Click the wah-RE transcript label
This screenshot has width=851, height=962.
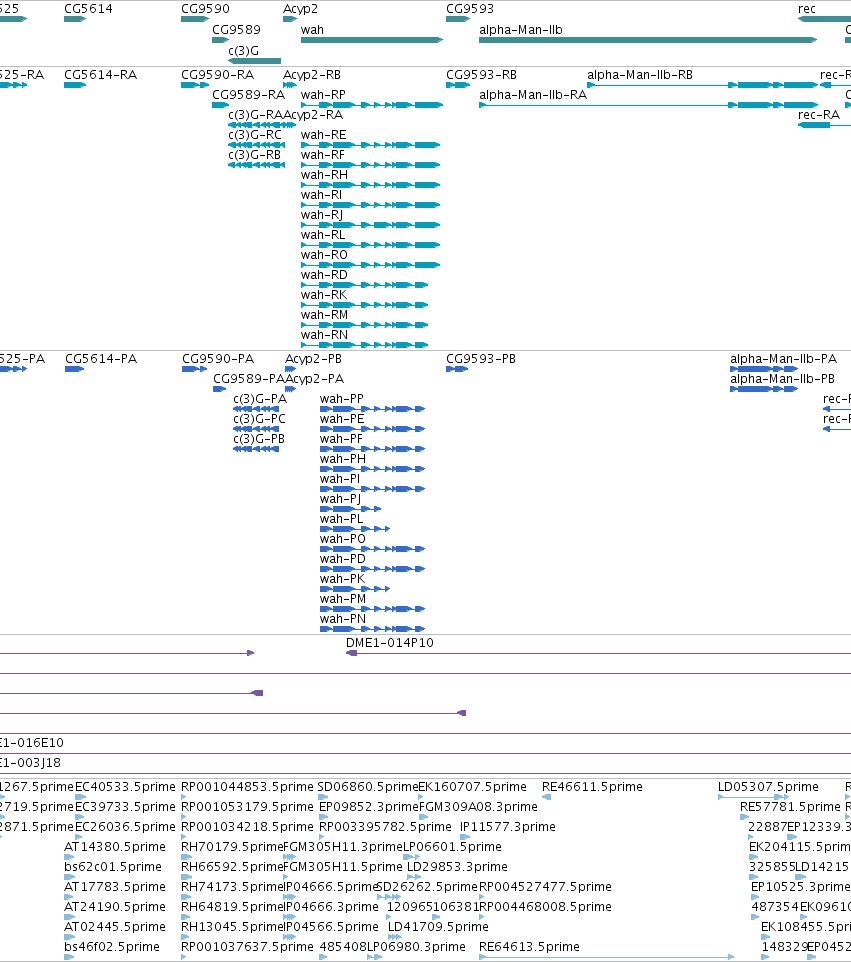(323, 135)
